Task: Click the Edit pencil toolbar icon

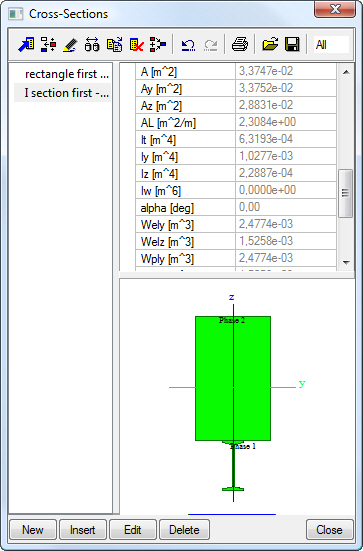Action: (x=70, y=45)
